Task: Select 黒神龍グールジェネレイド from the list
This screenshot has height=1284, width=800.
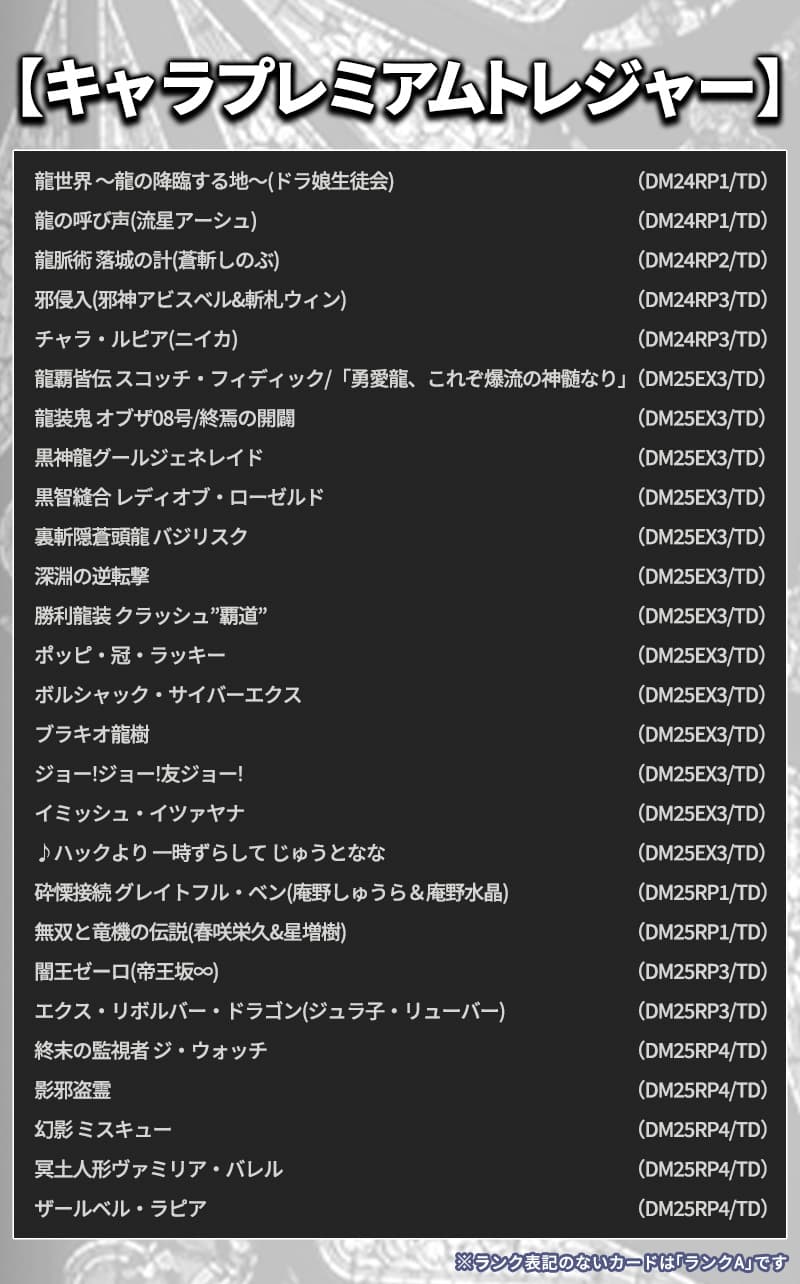Action: 149,458
